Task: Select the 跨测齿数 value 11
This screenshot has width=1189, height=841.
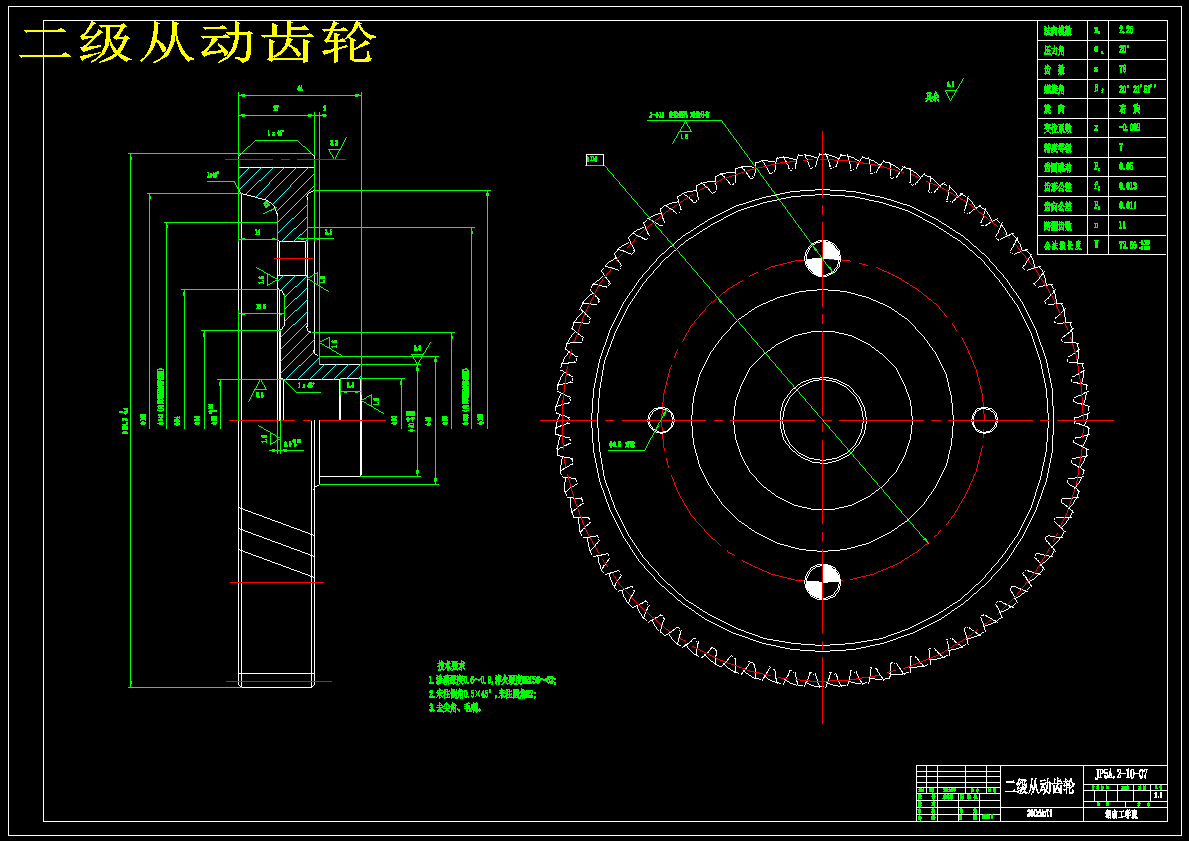Action: coord(1122,225)
